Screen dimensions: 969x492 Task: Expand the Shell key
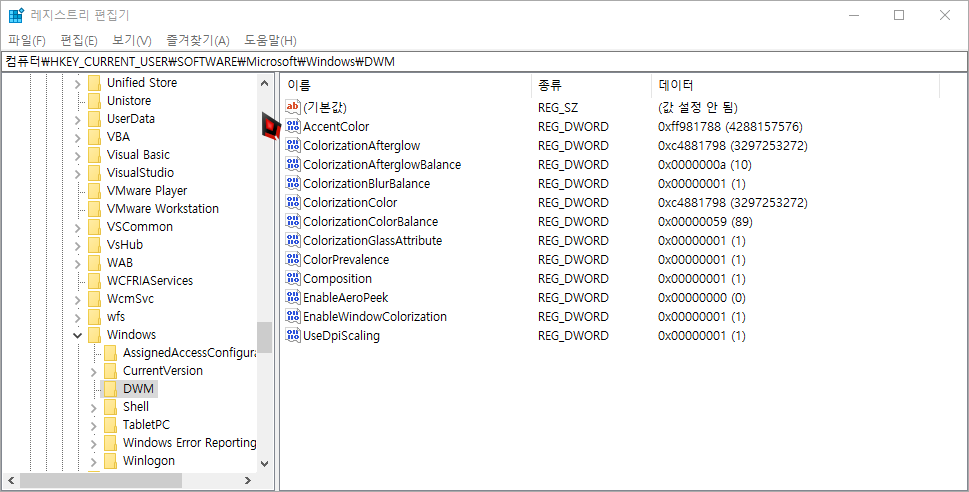pyautogui.click(x=93, y=407)
